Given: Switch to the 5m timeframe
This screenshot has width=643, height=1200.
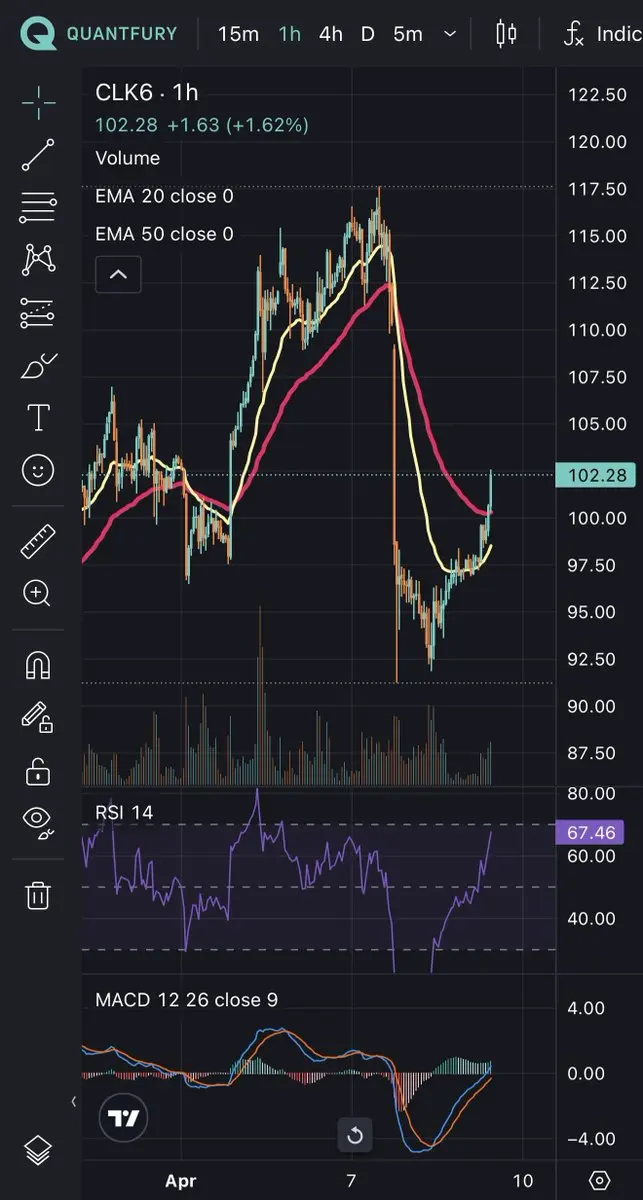Looking at the screenshot, I should pyautogui.click(x=407, y=34).
